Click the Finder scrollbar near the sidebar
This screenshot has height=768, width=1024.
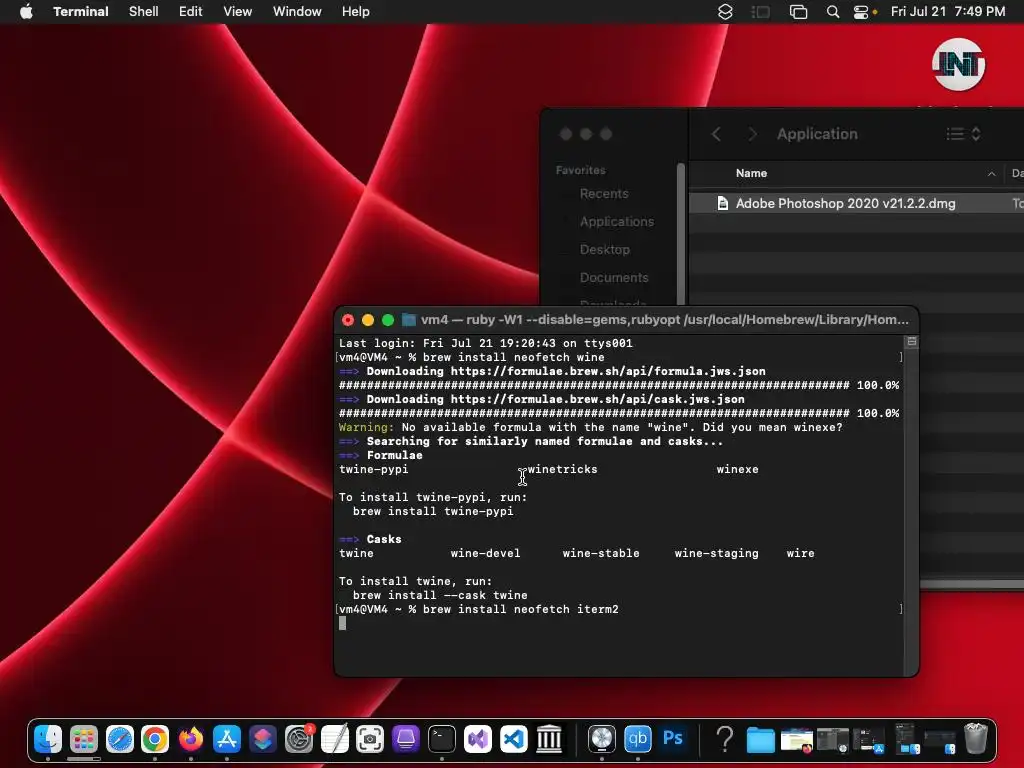[681, 233]
